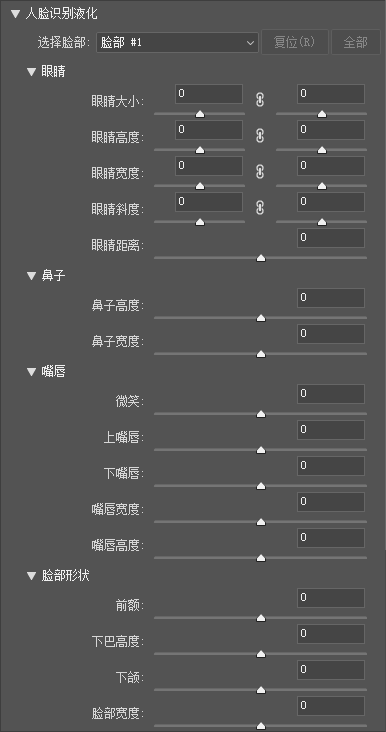Toggle link icon for 眼睛大小
This screenshot has height=732, width=386.
pyautogui.click(x=260, y=100)
